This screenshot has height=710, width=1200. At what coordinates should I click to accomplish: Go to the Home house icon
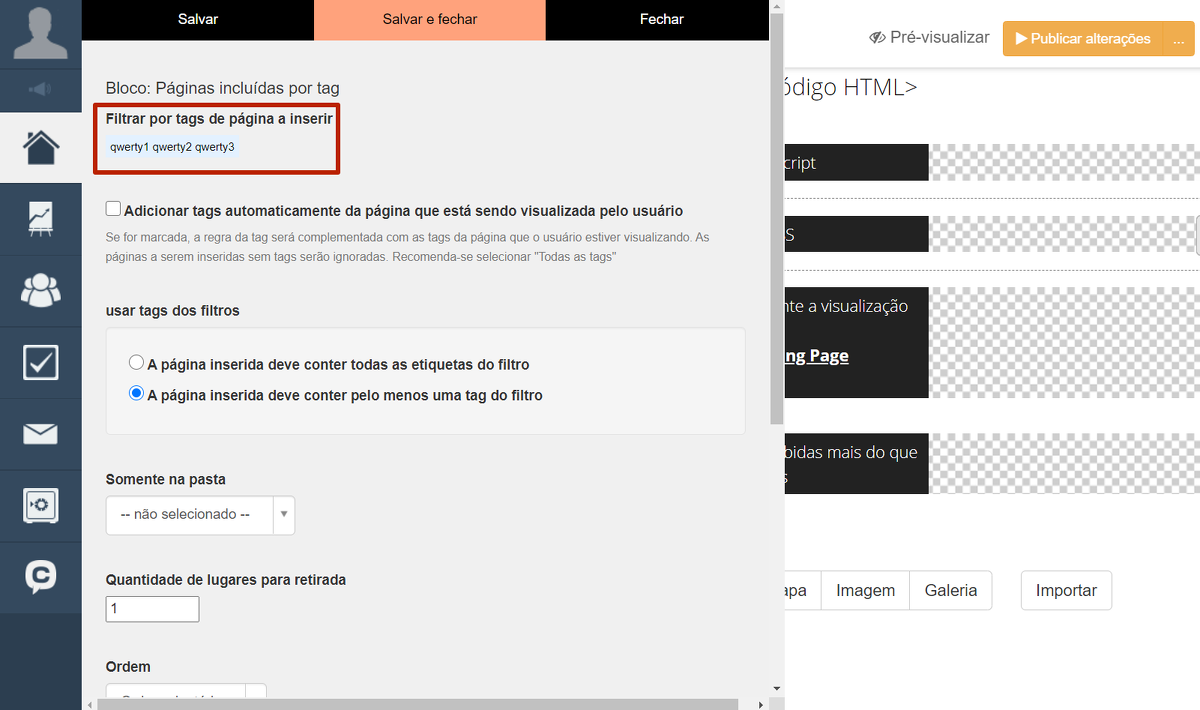pos(40,147)
